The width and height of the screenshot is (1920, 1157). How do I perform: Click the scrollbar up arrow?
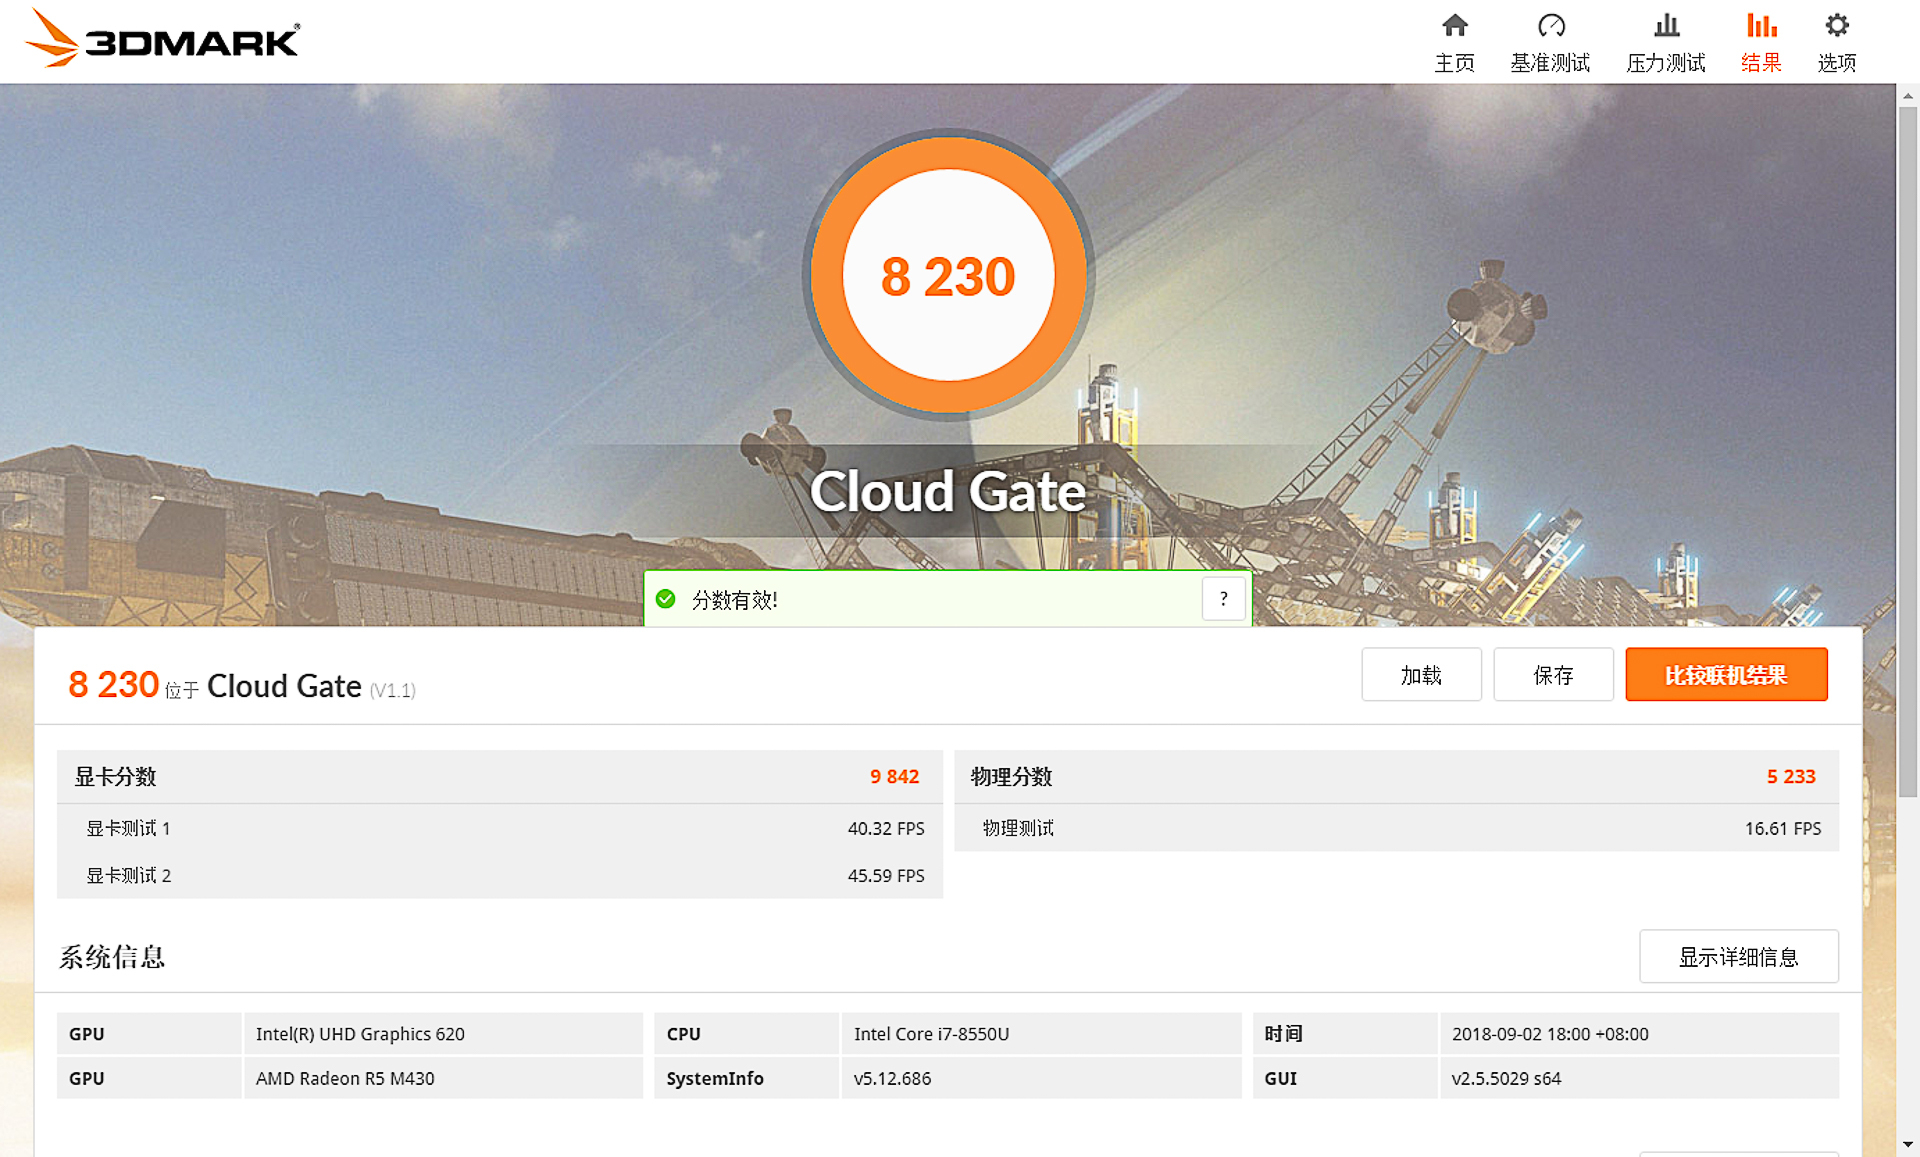(x=1908, y=97)
